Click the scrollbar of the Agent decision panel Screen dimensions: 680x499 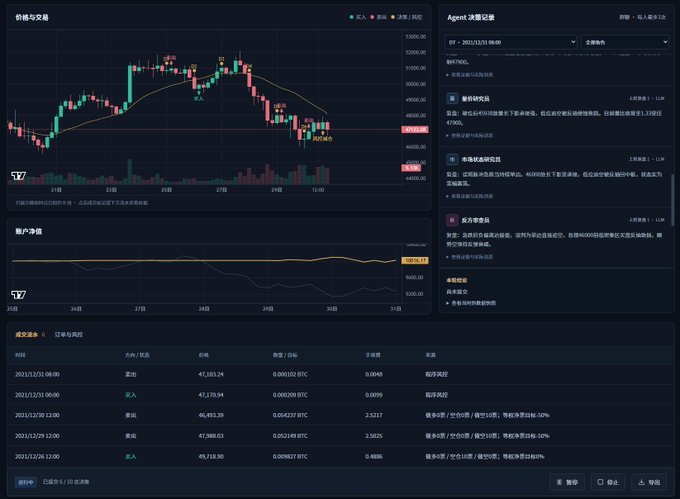672,200
